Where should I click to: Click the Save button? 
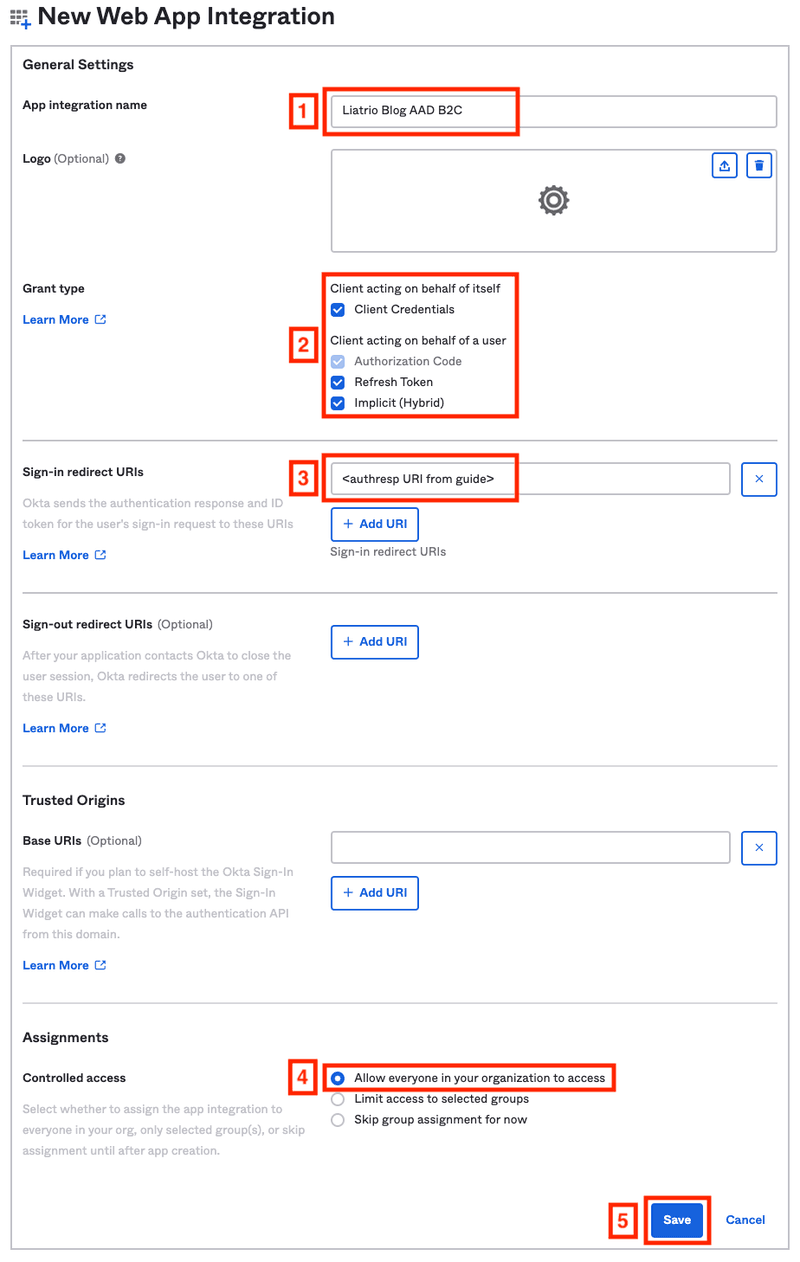(677, 1220)
